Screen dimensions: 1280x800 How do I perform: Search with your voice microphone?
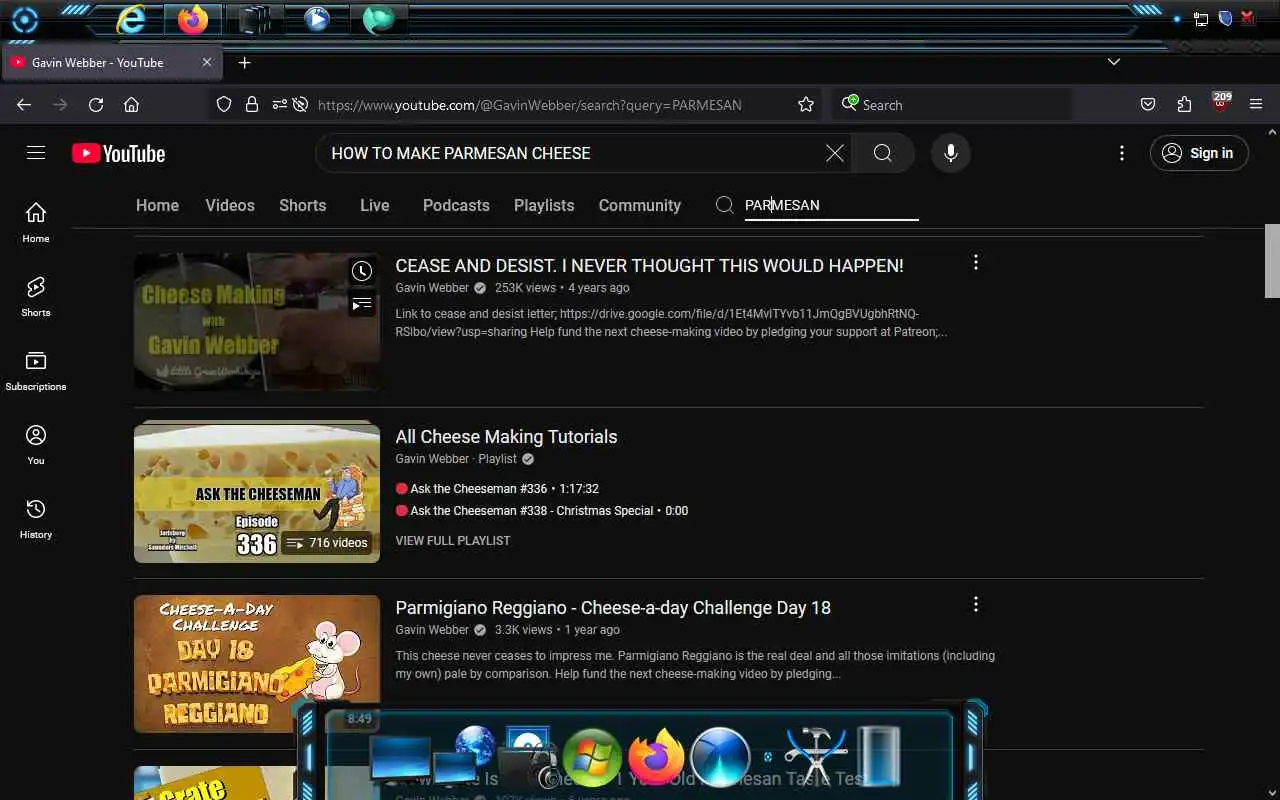[x=950, y=153]
